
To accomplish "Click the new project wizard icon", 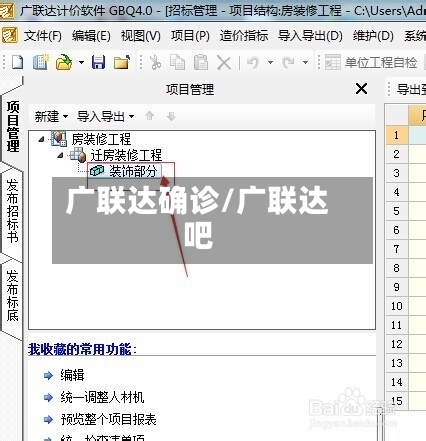I will tap(41, 62).
